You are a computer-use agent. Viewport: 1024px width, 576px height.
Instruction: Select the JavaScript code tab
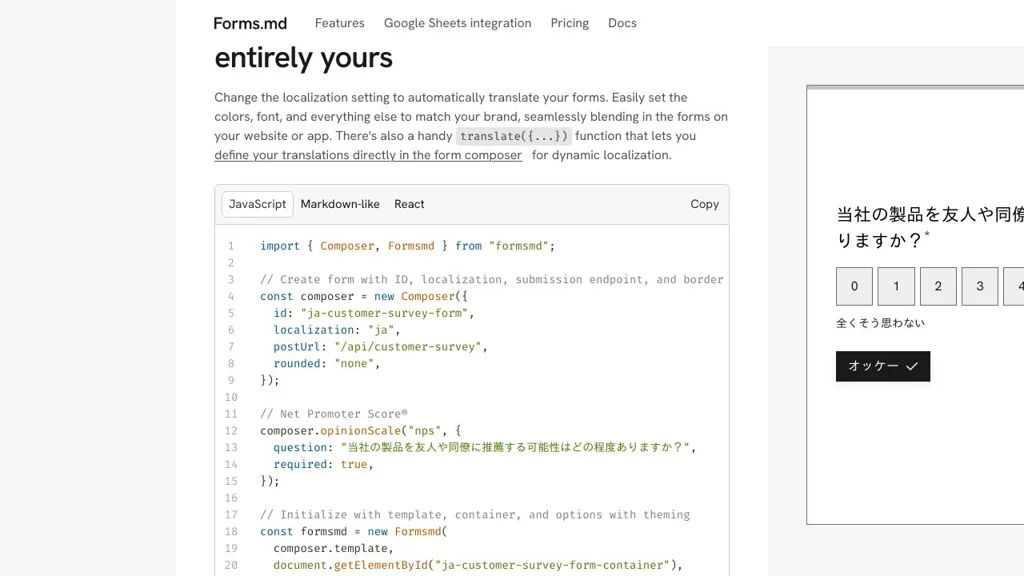257,204
